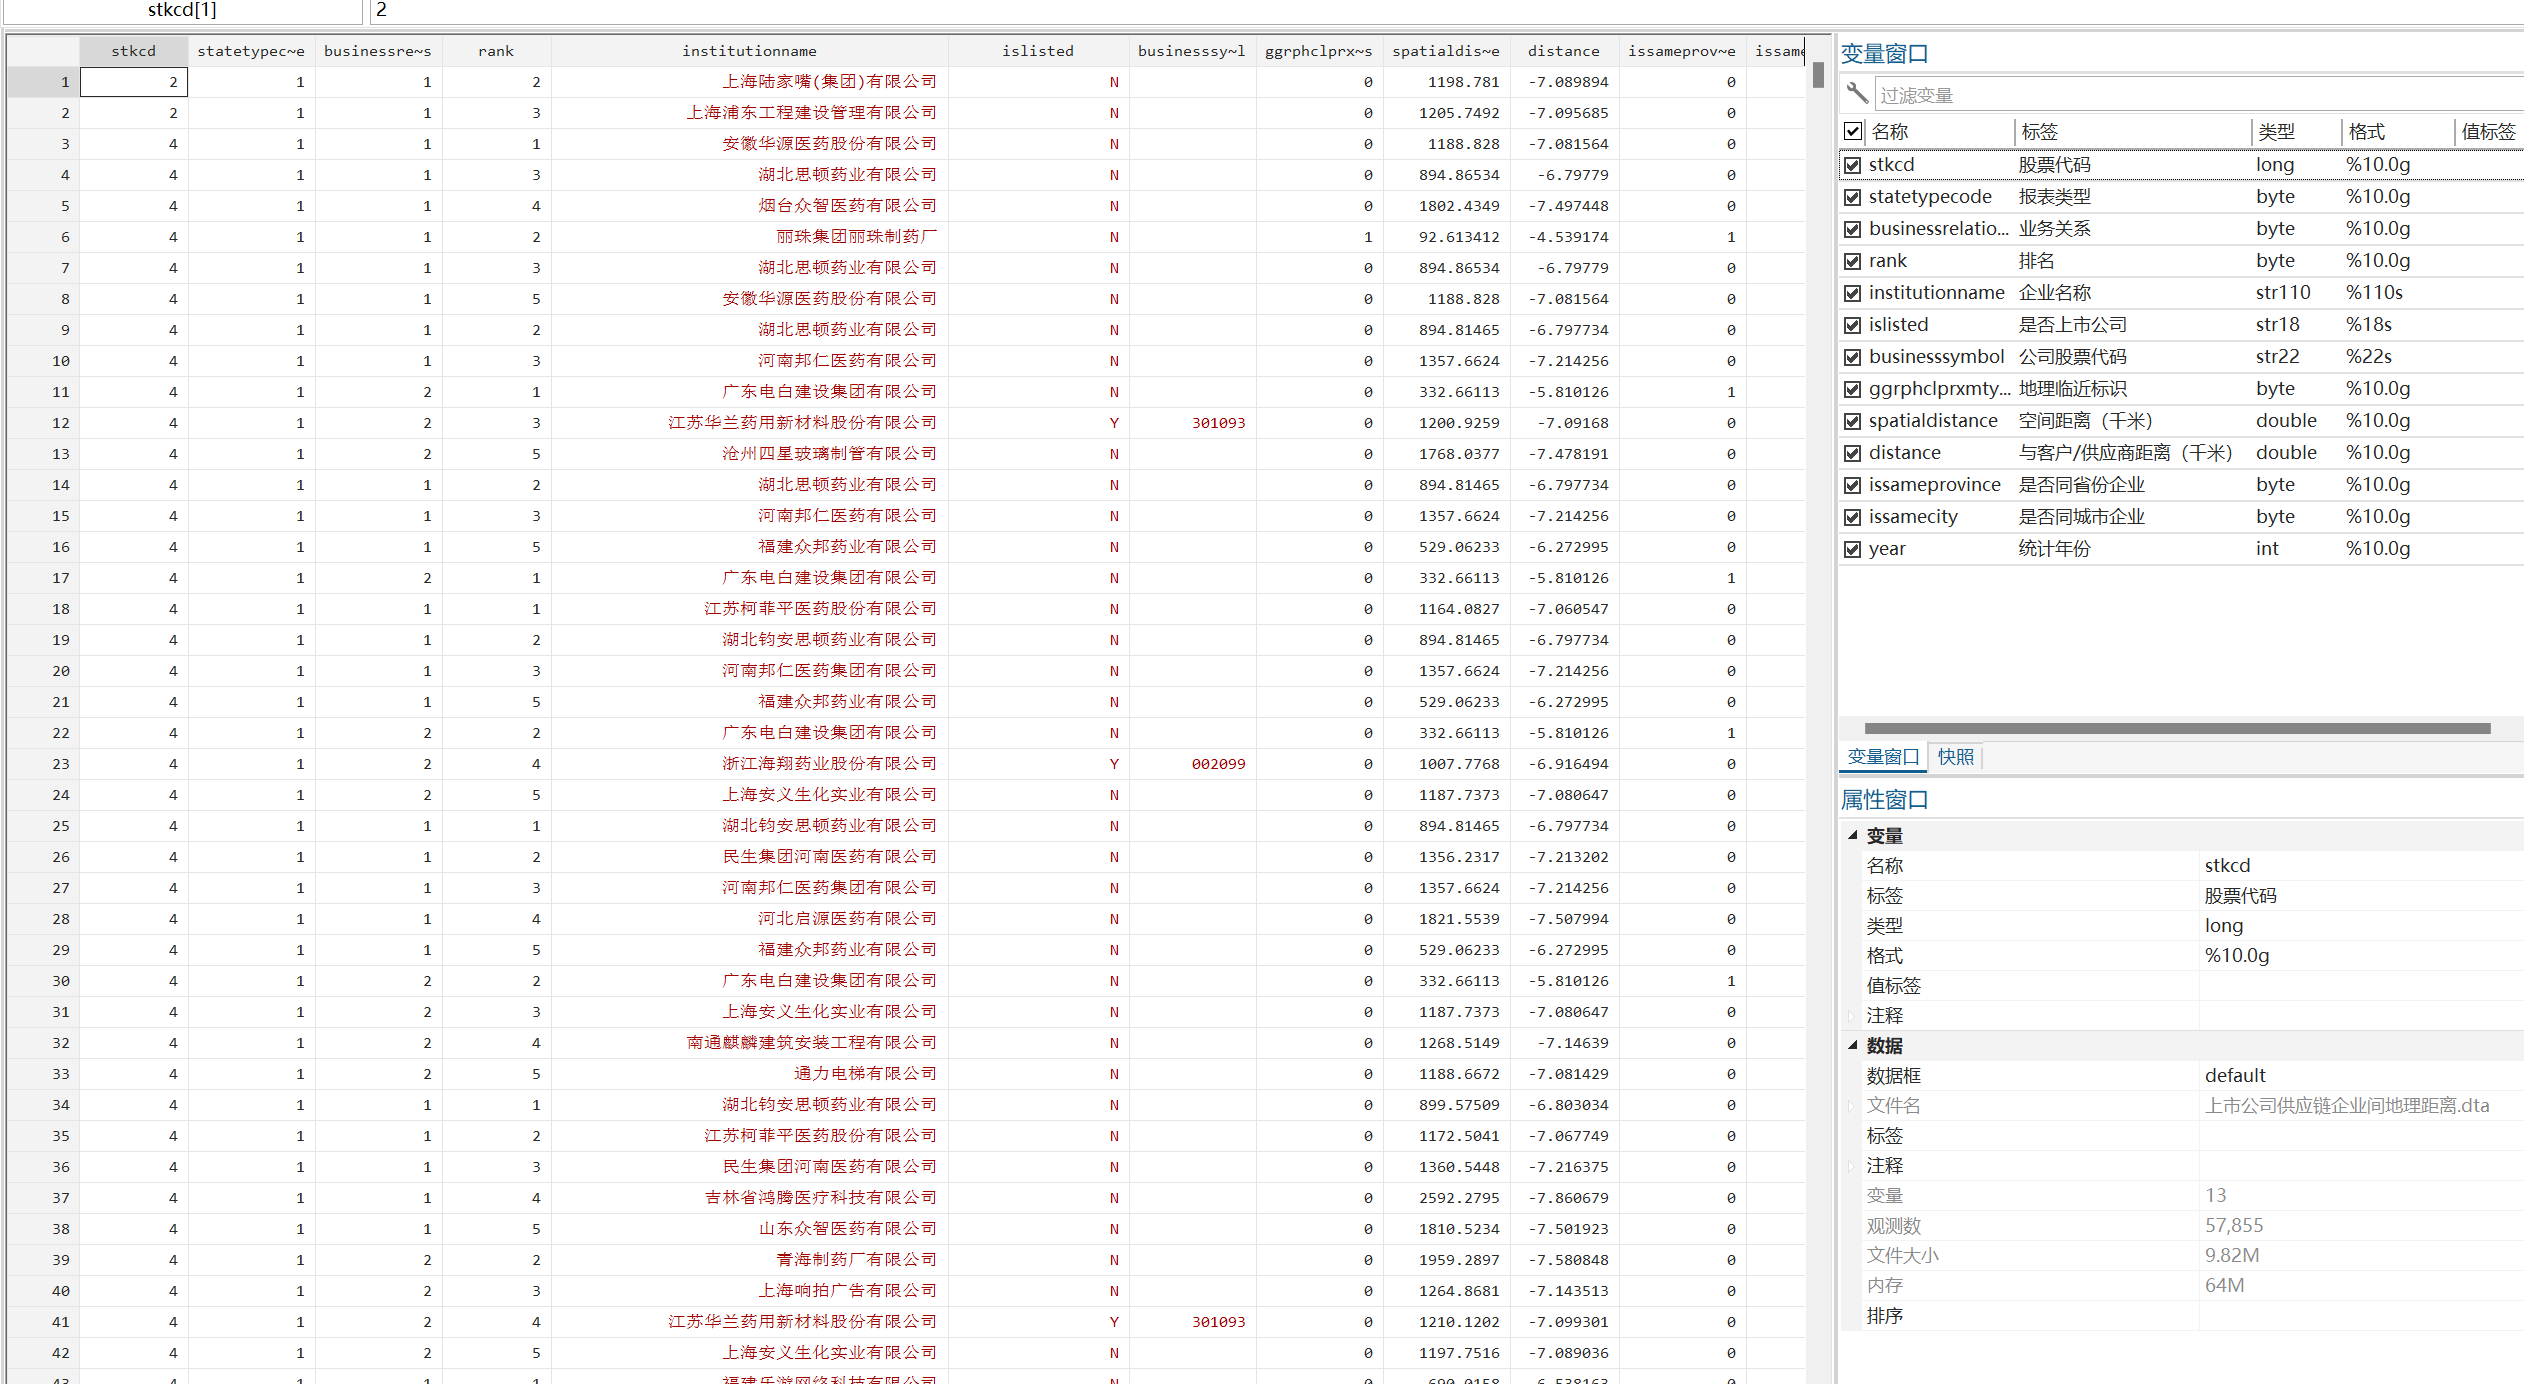Click the institutionname column header

click(x=749, y=51)
